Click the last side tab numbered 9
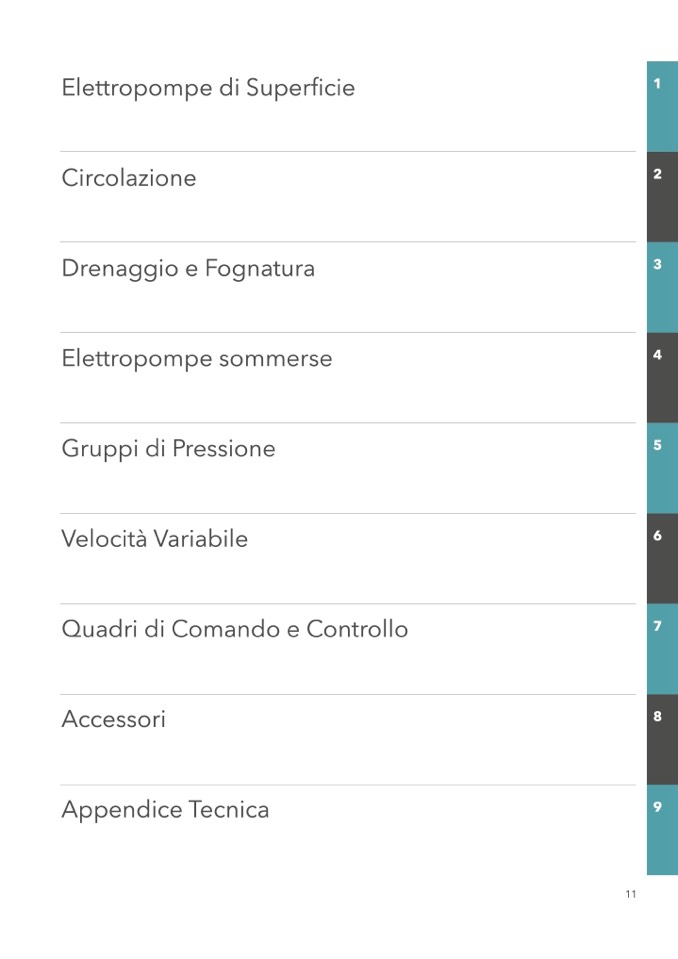 pyautogui.click(x=661, y=829)
